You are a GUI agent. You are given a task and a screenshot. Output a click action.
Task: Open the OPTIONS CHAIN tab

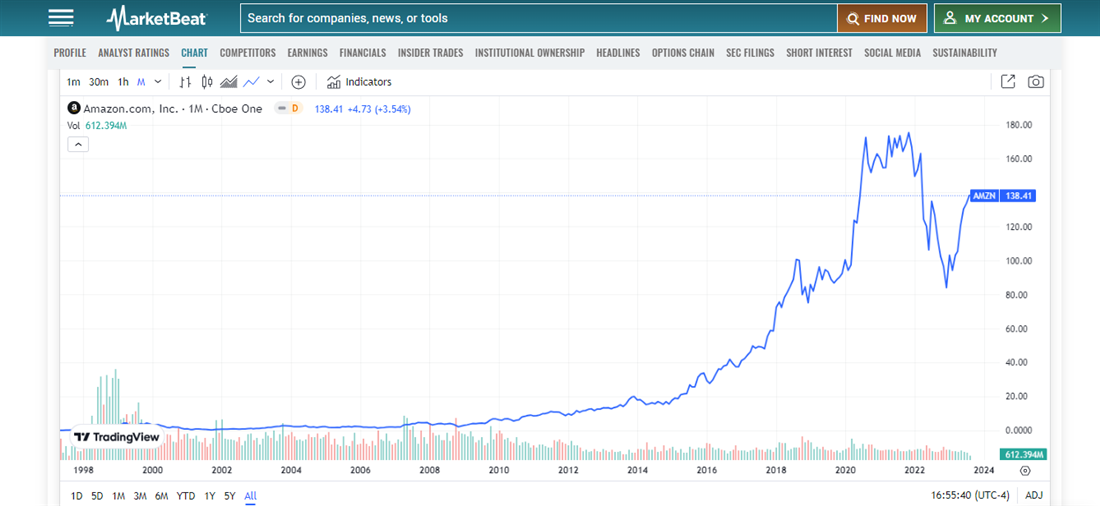pos(683,53)
